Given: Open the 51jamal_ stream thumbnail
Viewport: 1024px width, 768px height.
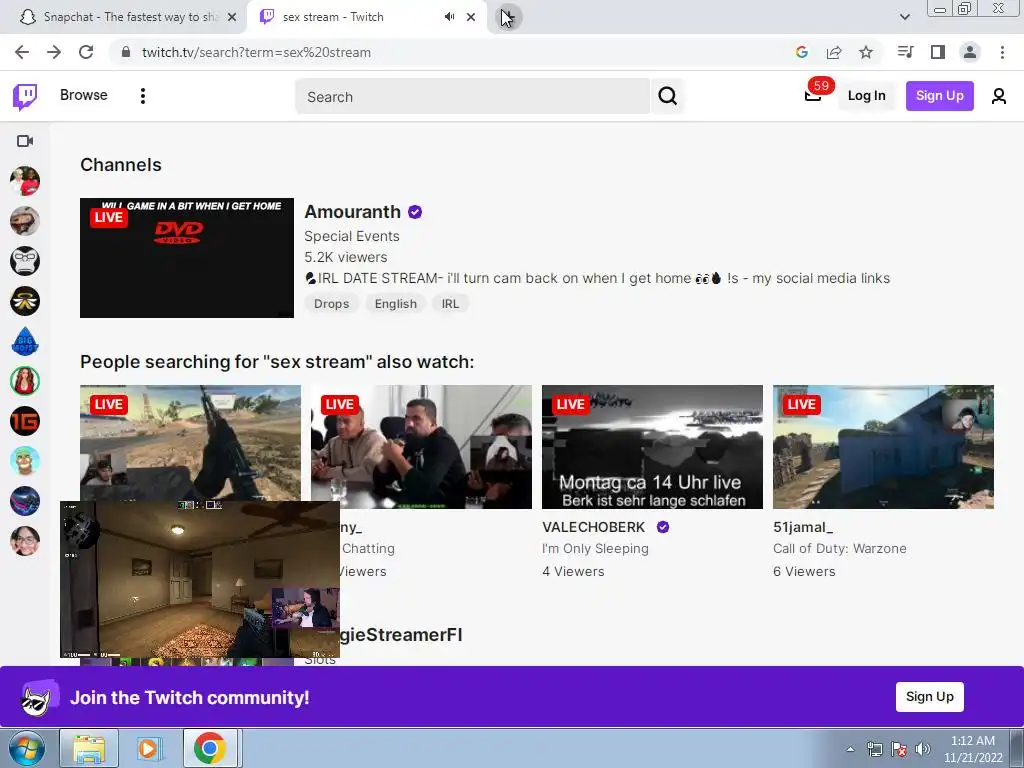Looking at the screenshot, I should click(x=883, y=447).
